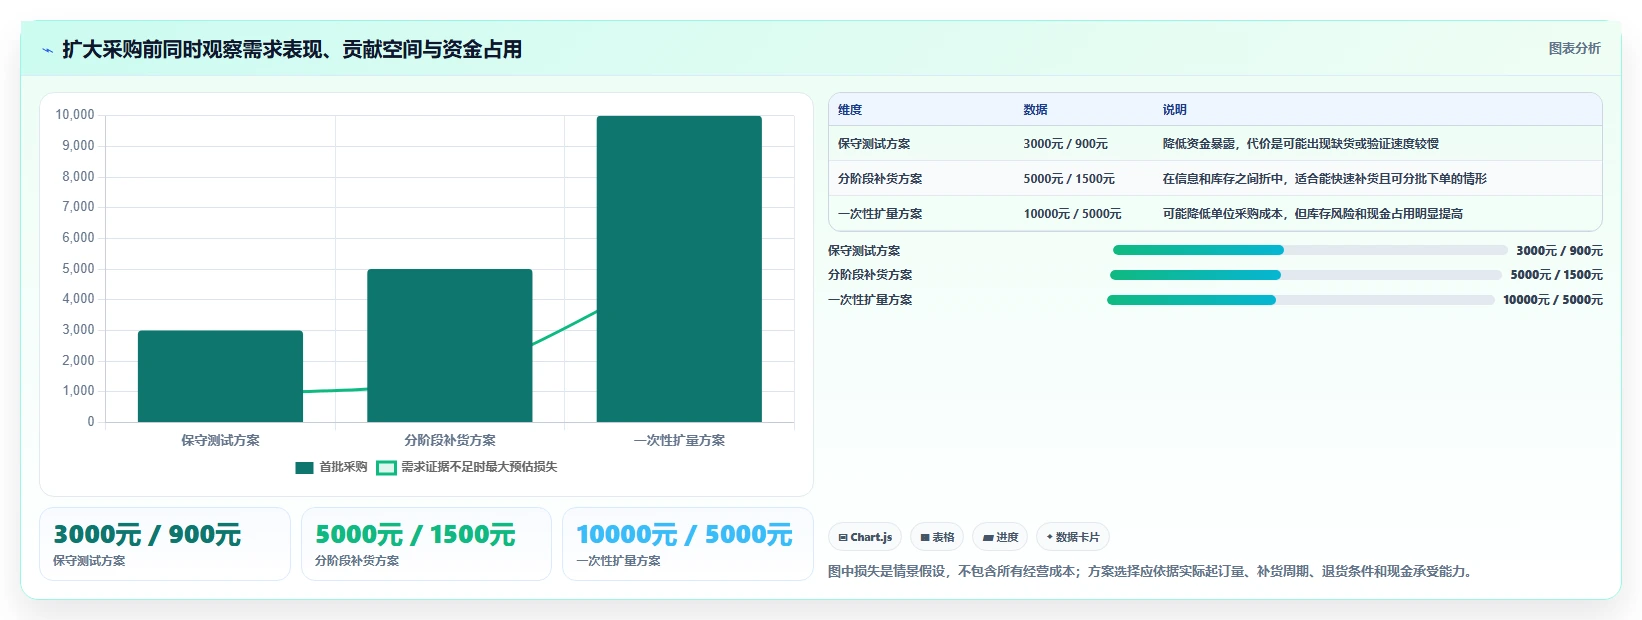Click the 进度 chip
This screenshot has height=620, width=1642.
tap(1000, 537)
